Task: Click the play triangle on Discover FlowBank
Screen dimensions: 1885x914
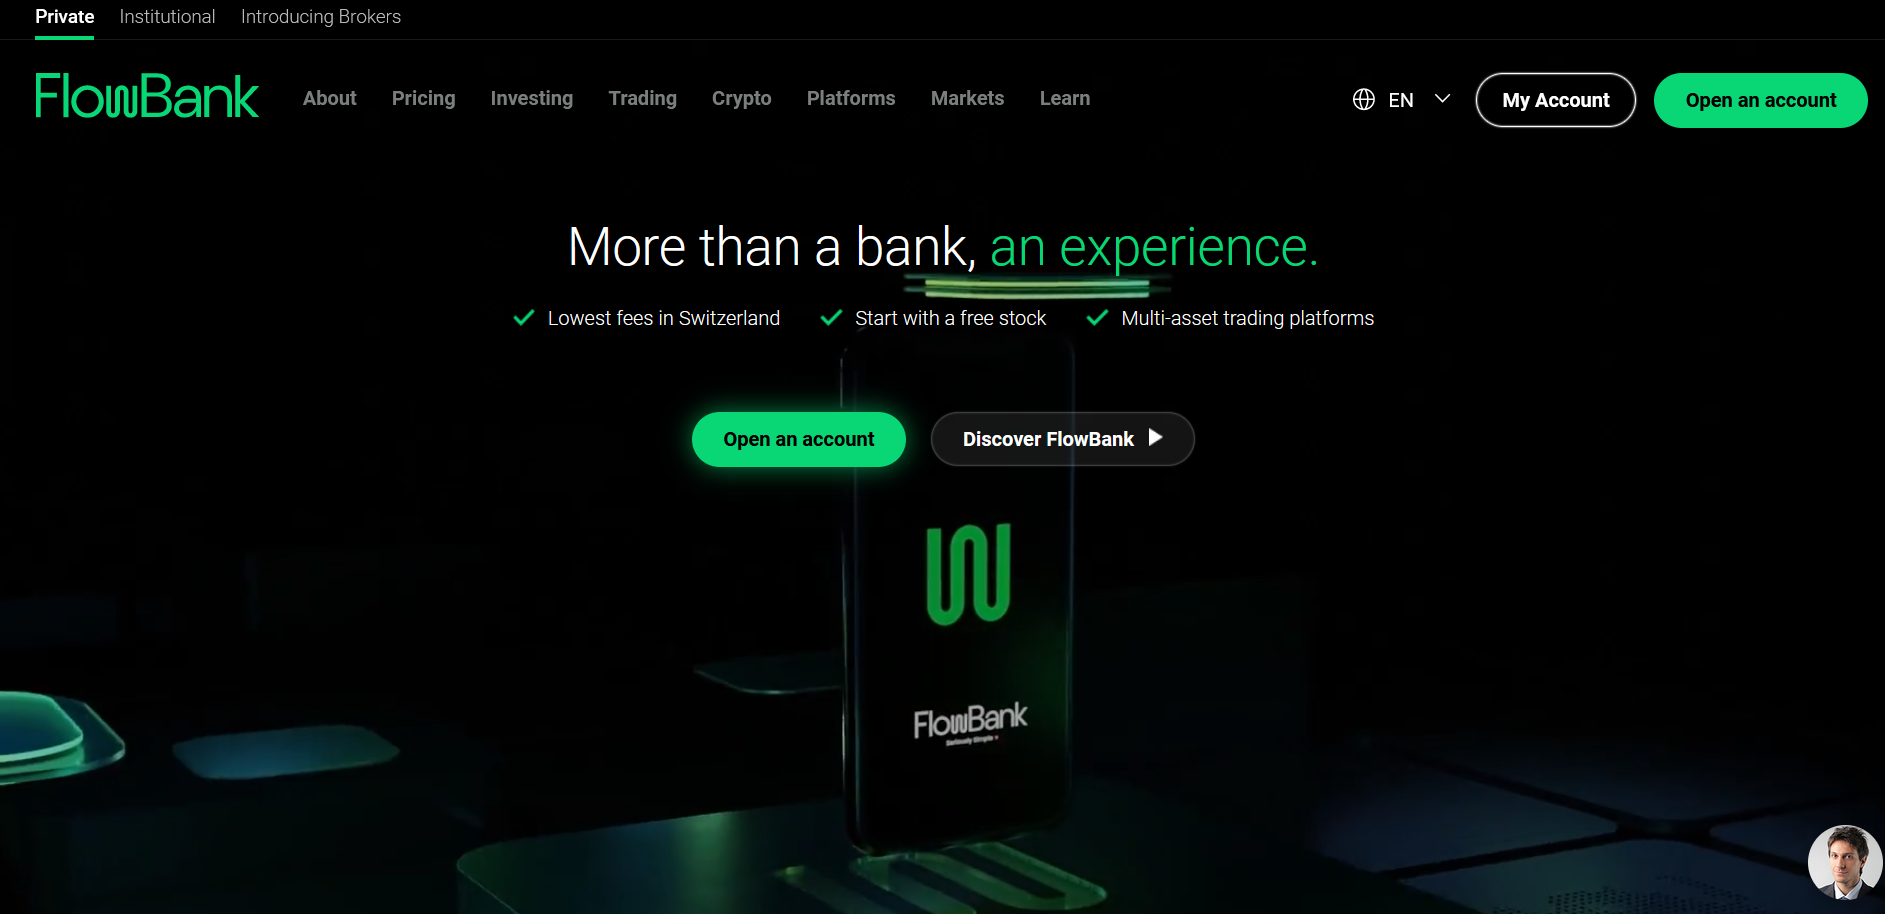Action: [1155, 437]
